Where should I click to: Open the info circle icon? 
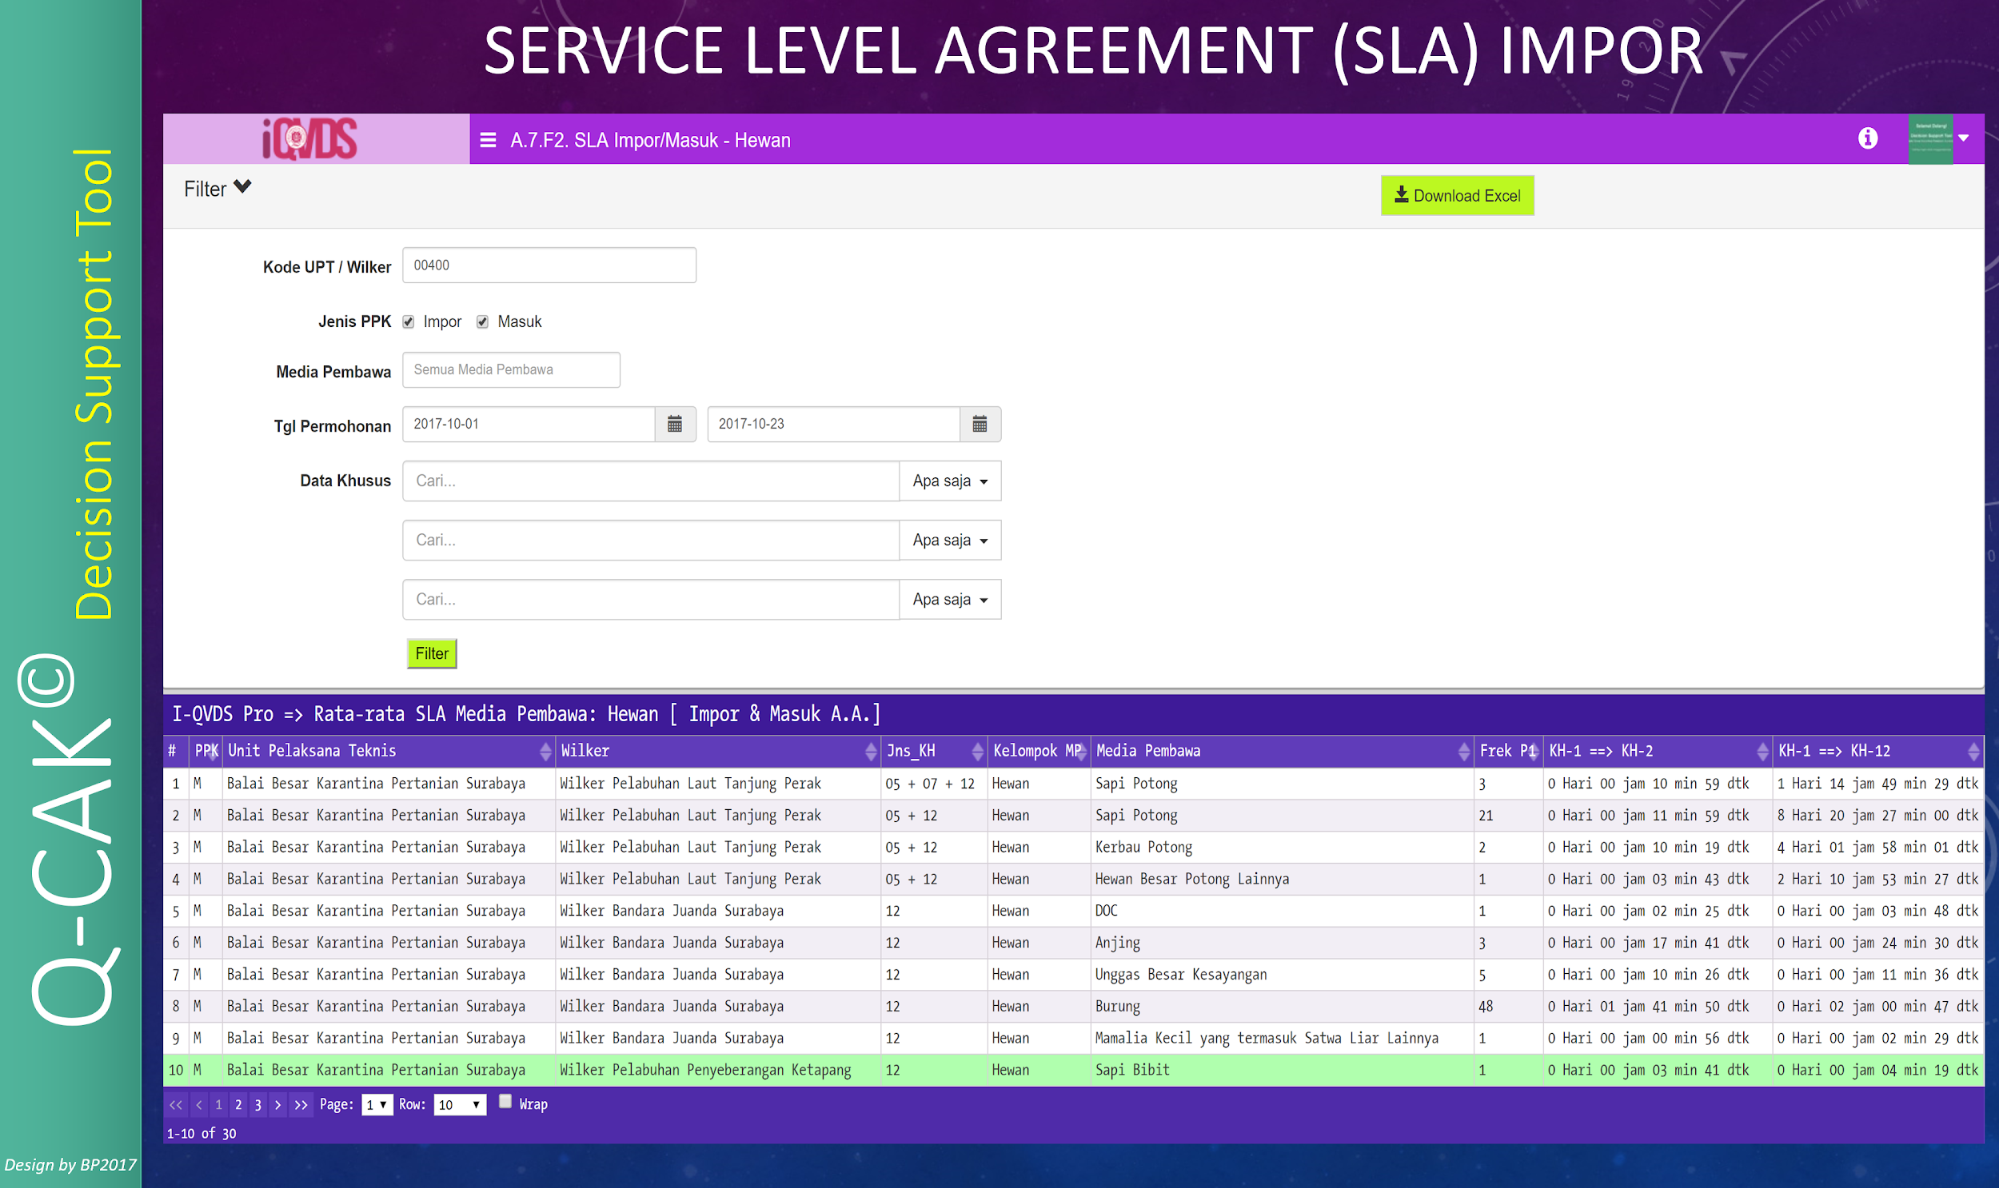pos(1867,139)
